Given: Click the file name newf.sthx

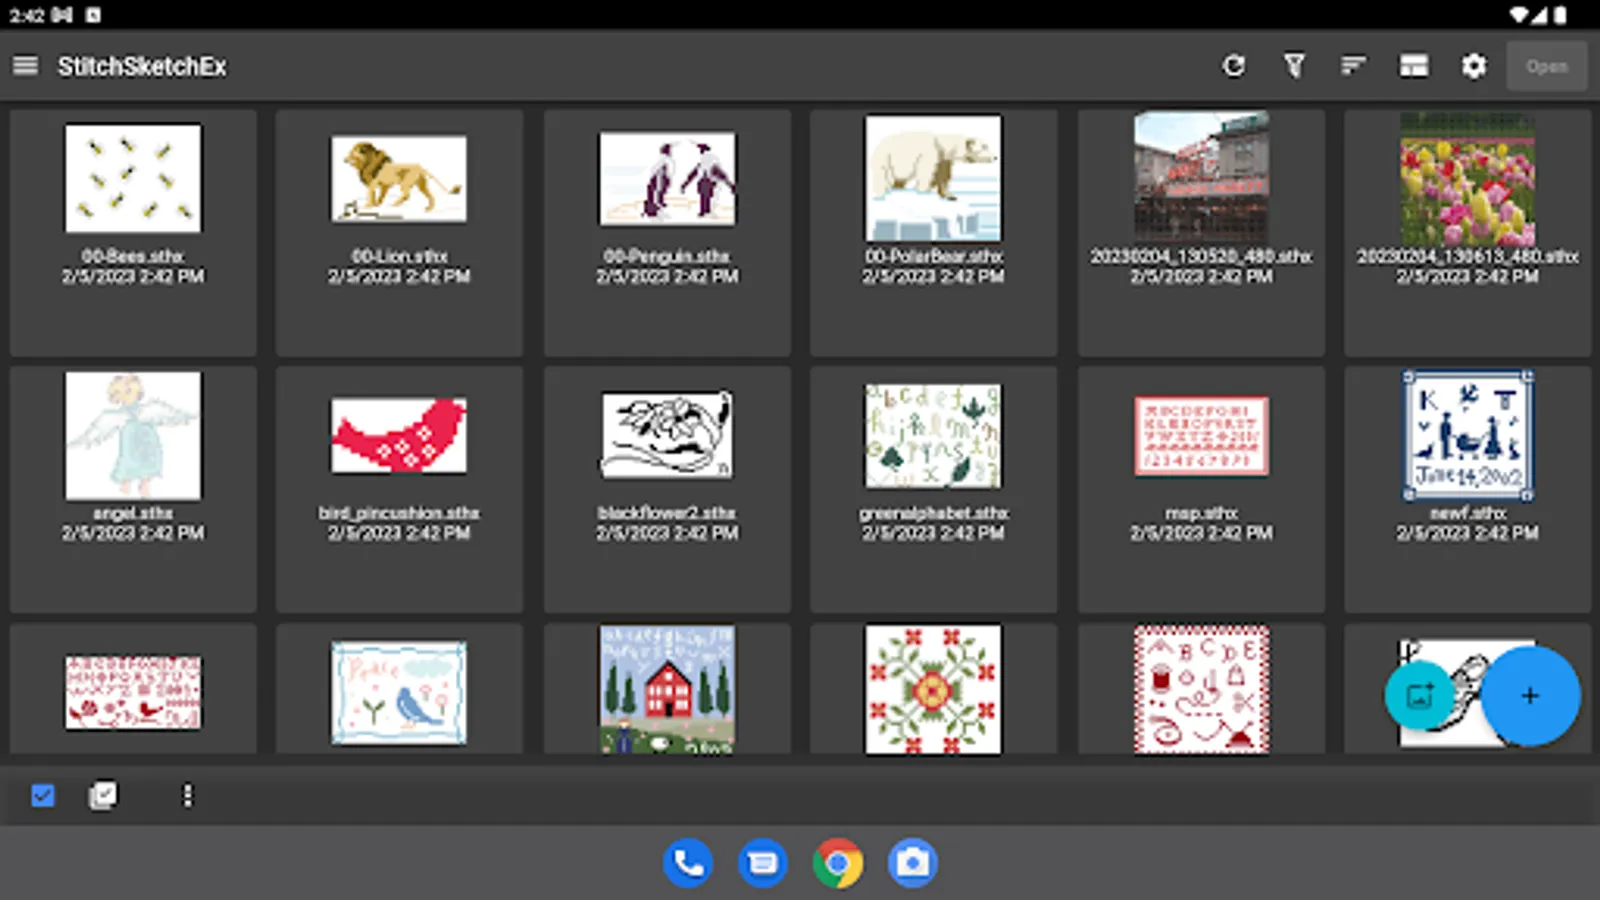Looking at the screenshot, I should [x=1467, y=513].
